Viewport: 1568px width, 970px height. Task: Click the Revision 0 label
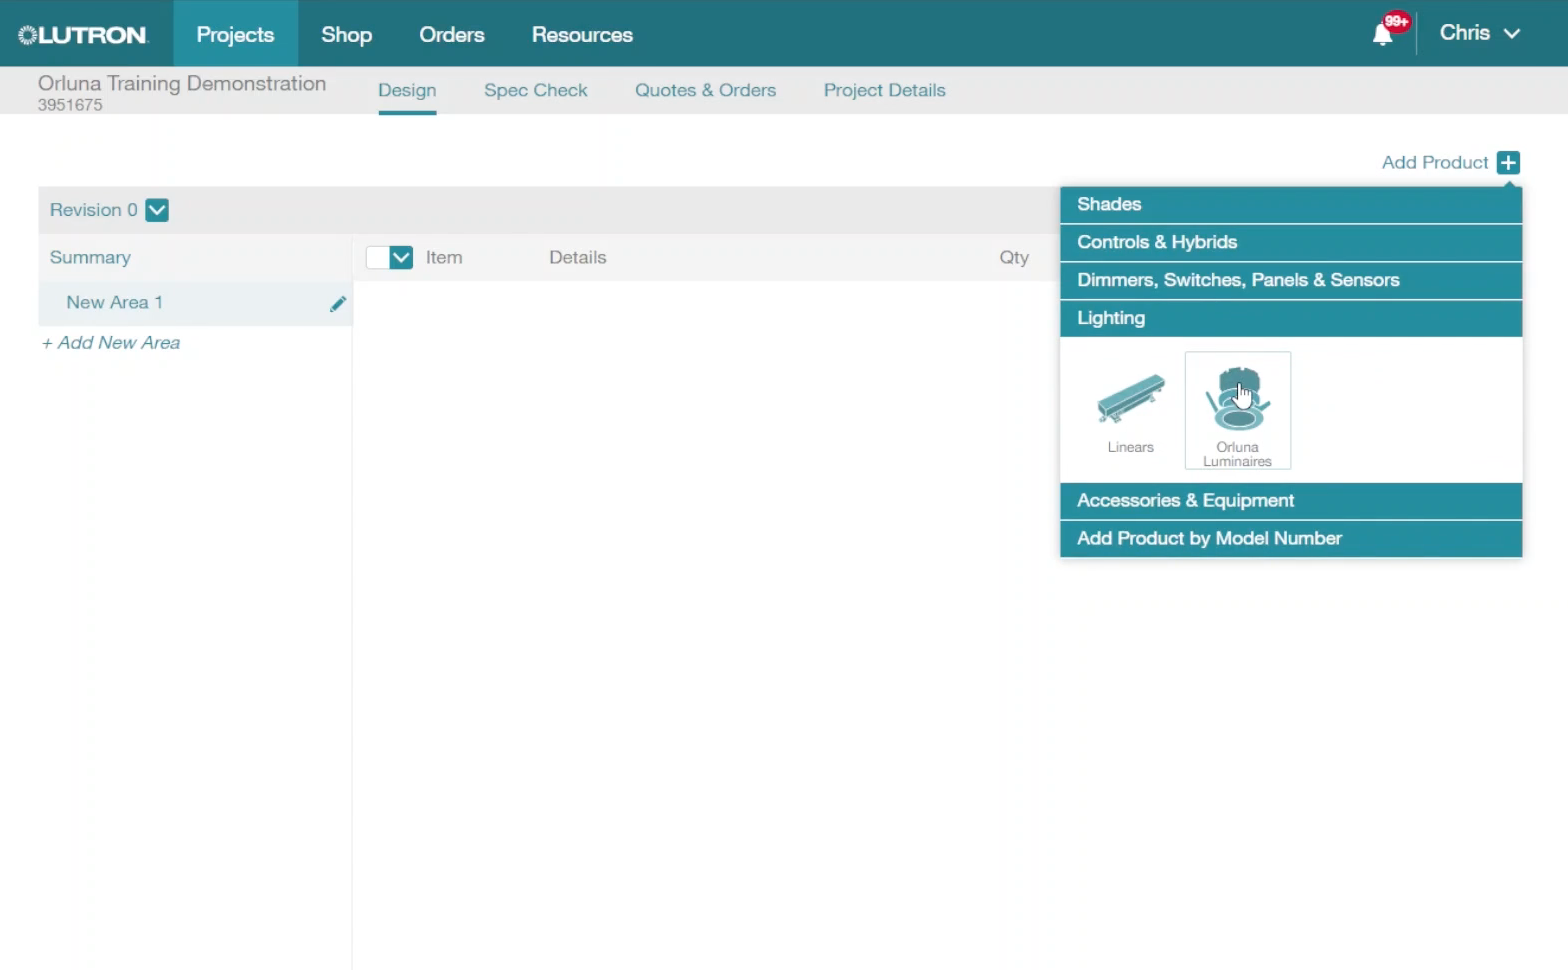(94, 210)
